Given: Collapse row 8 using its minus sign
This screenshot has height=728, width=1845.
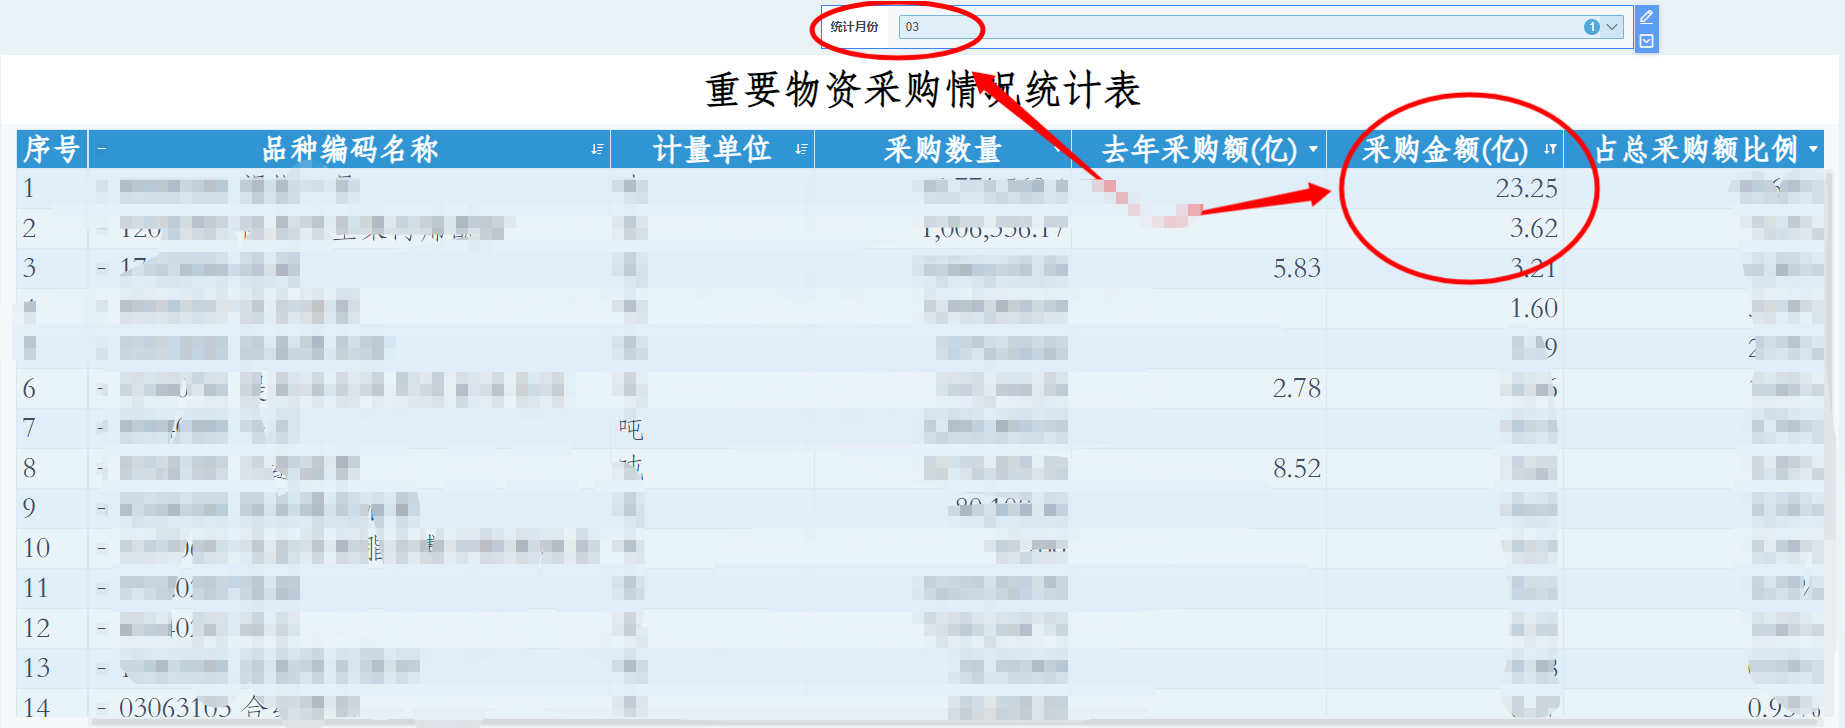Looking at the screenshot, I should click(x=101, y=469).
